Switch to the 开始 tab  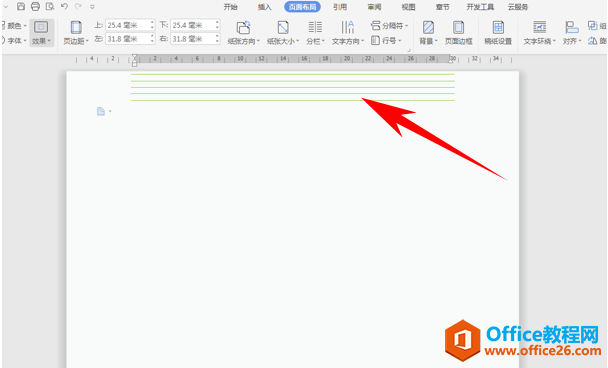click(x=230, y=7)
